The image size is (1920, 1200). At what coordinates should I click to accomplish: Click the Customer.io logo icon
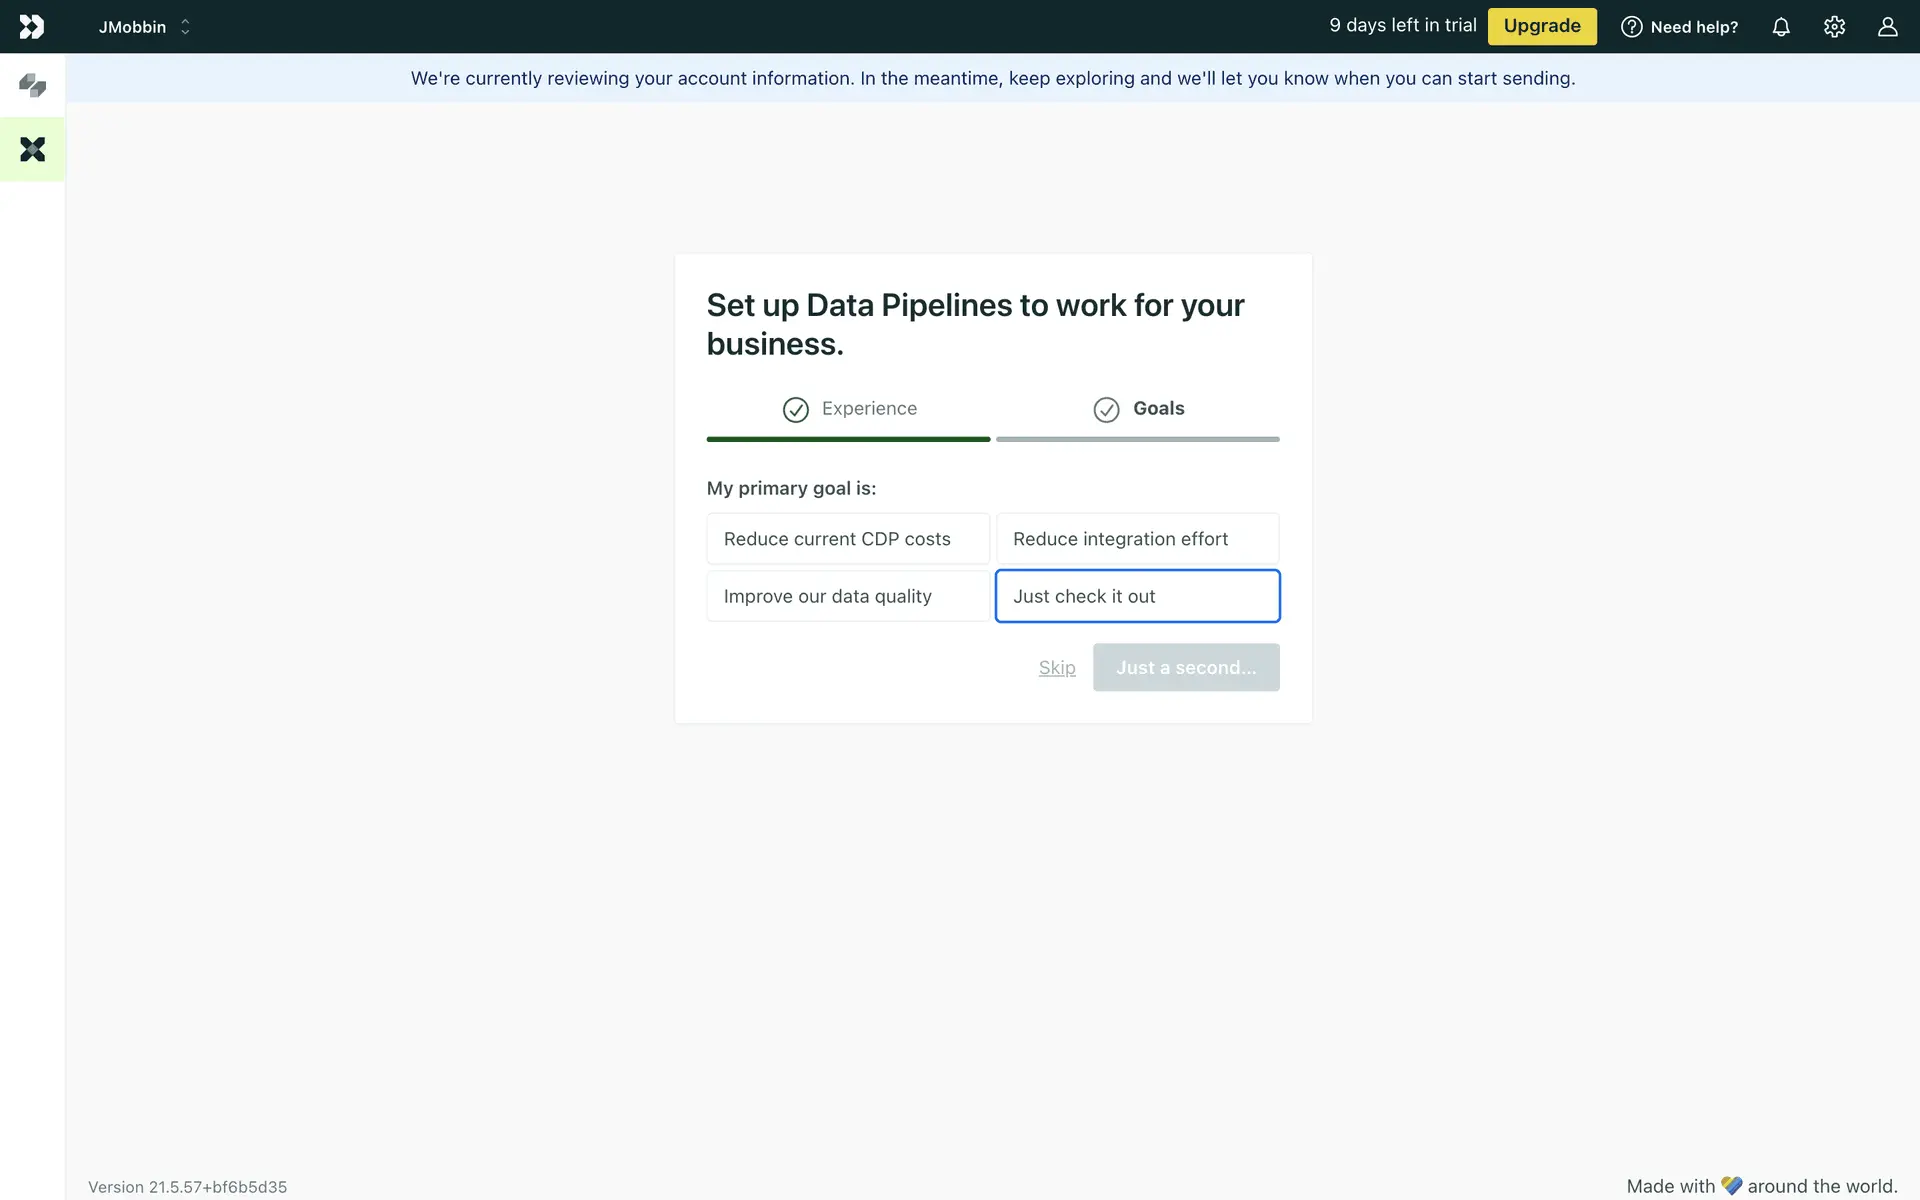[x=32, y=27]
